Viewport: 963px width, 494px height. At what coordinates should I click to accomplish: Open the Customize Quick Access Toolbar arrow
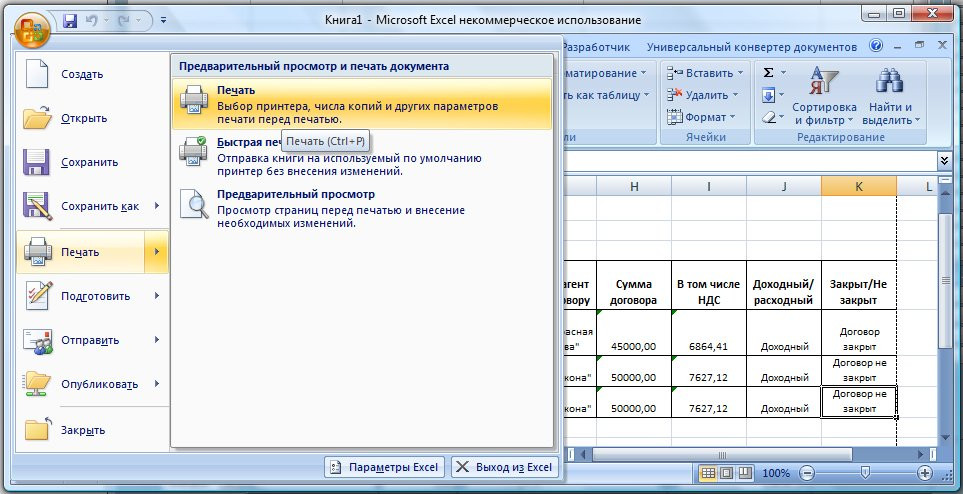pos(163,20)
